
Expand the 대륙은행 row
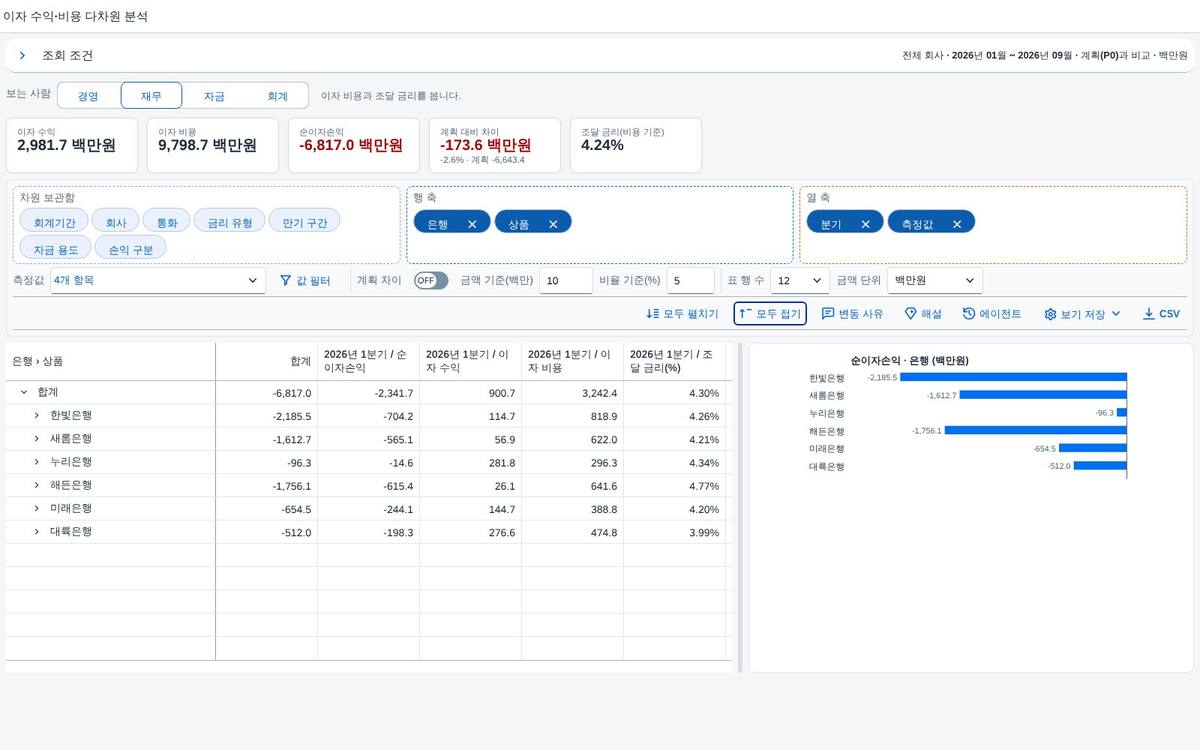point(36,532)
